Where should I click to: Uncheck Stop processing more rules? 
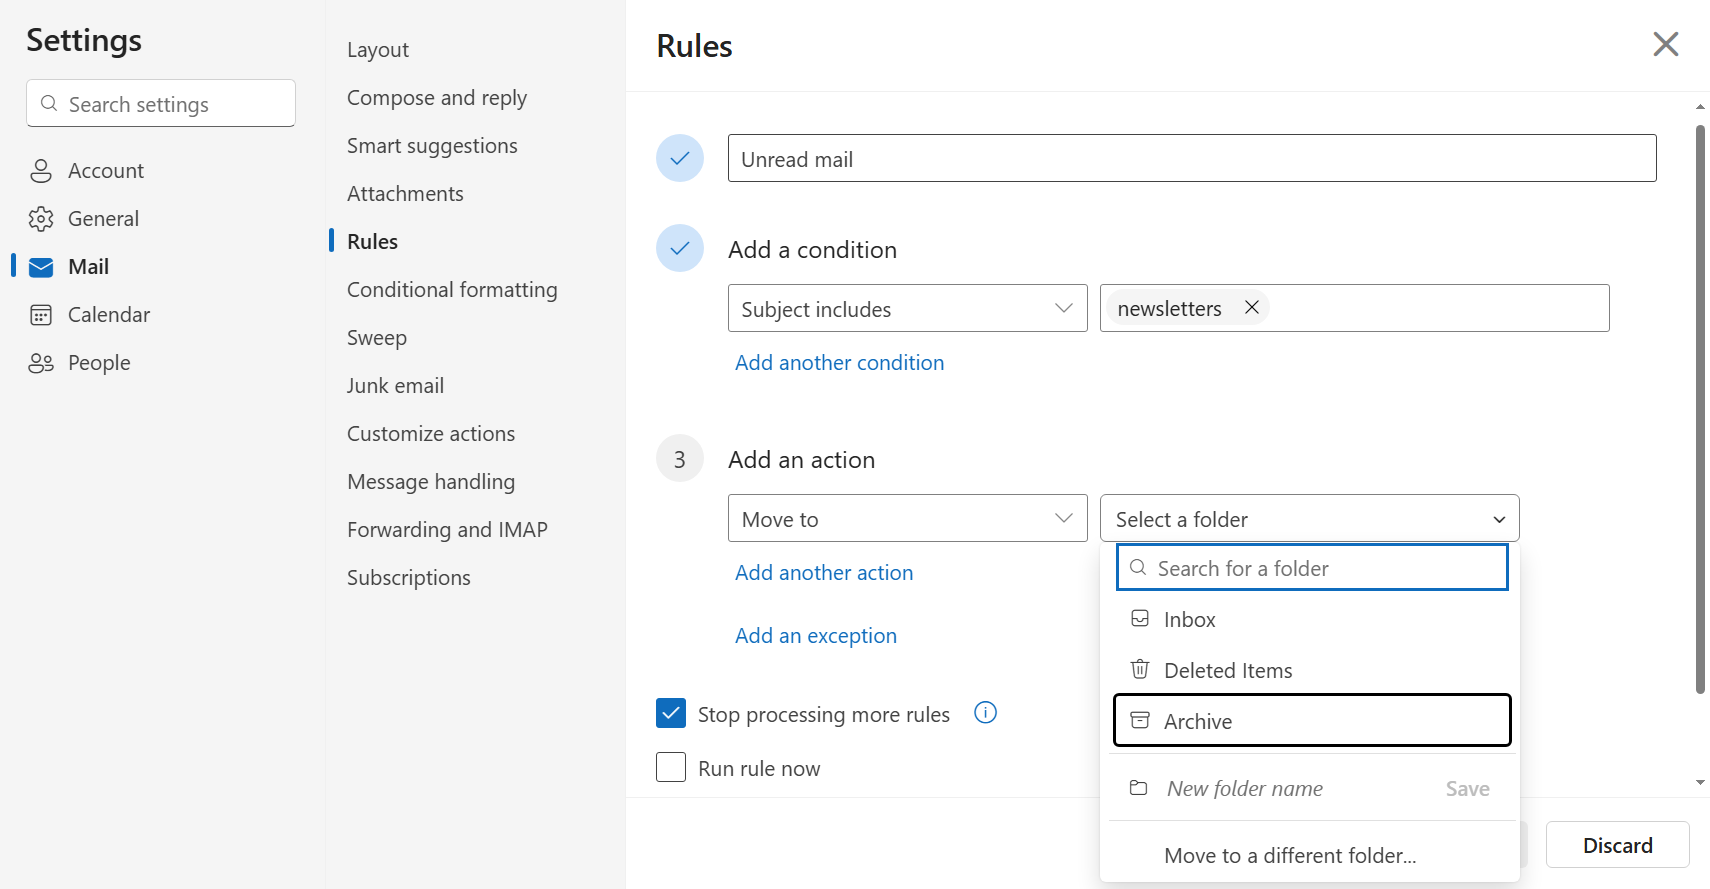tap(671, 713)
